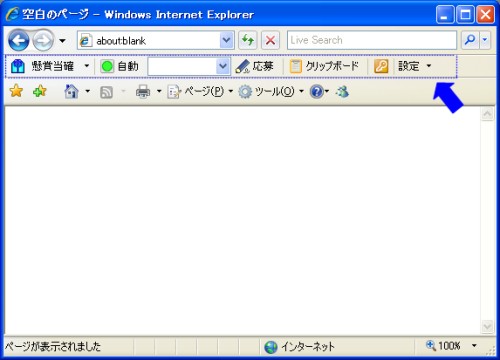500x360 pixels.
Task: Open the recent pages dropdown arrow
Action: coord(62,41)
